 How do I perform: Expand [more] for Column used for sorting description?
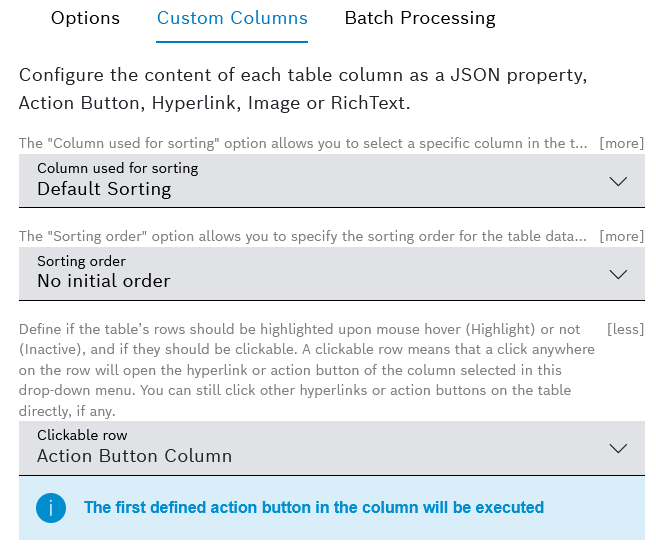(621, 143)
